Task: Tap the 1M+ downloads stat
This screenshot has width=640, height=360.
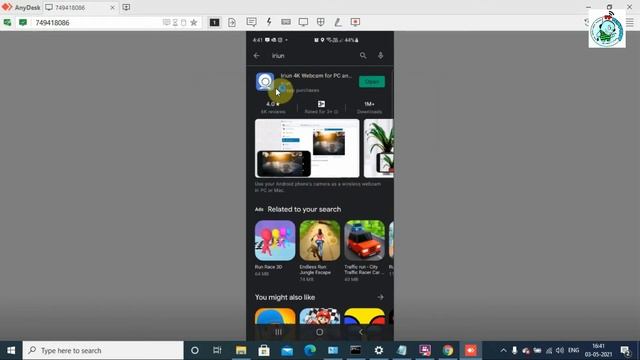Action: point(369,104)
